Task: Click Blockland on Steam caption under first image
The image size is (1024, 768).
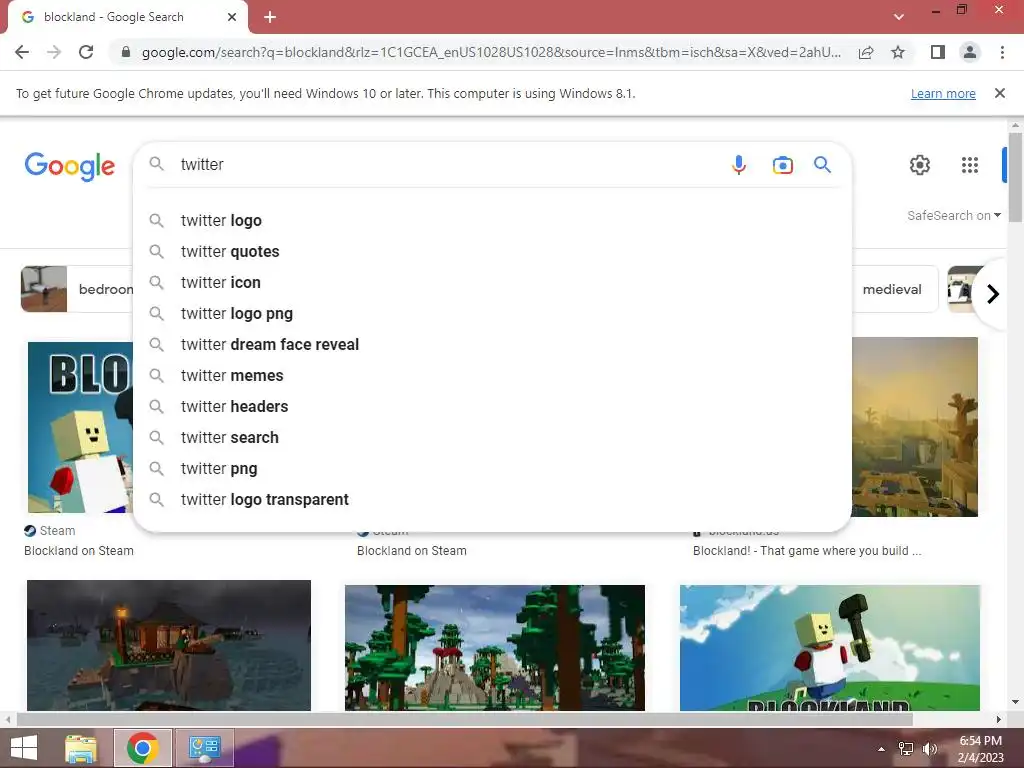Action: pos(79,551)
